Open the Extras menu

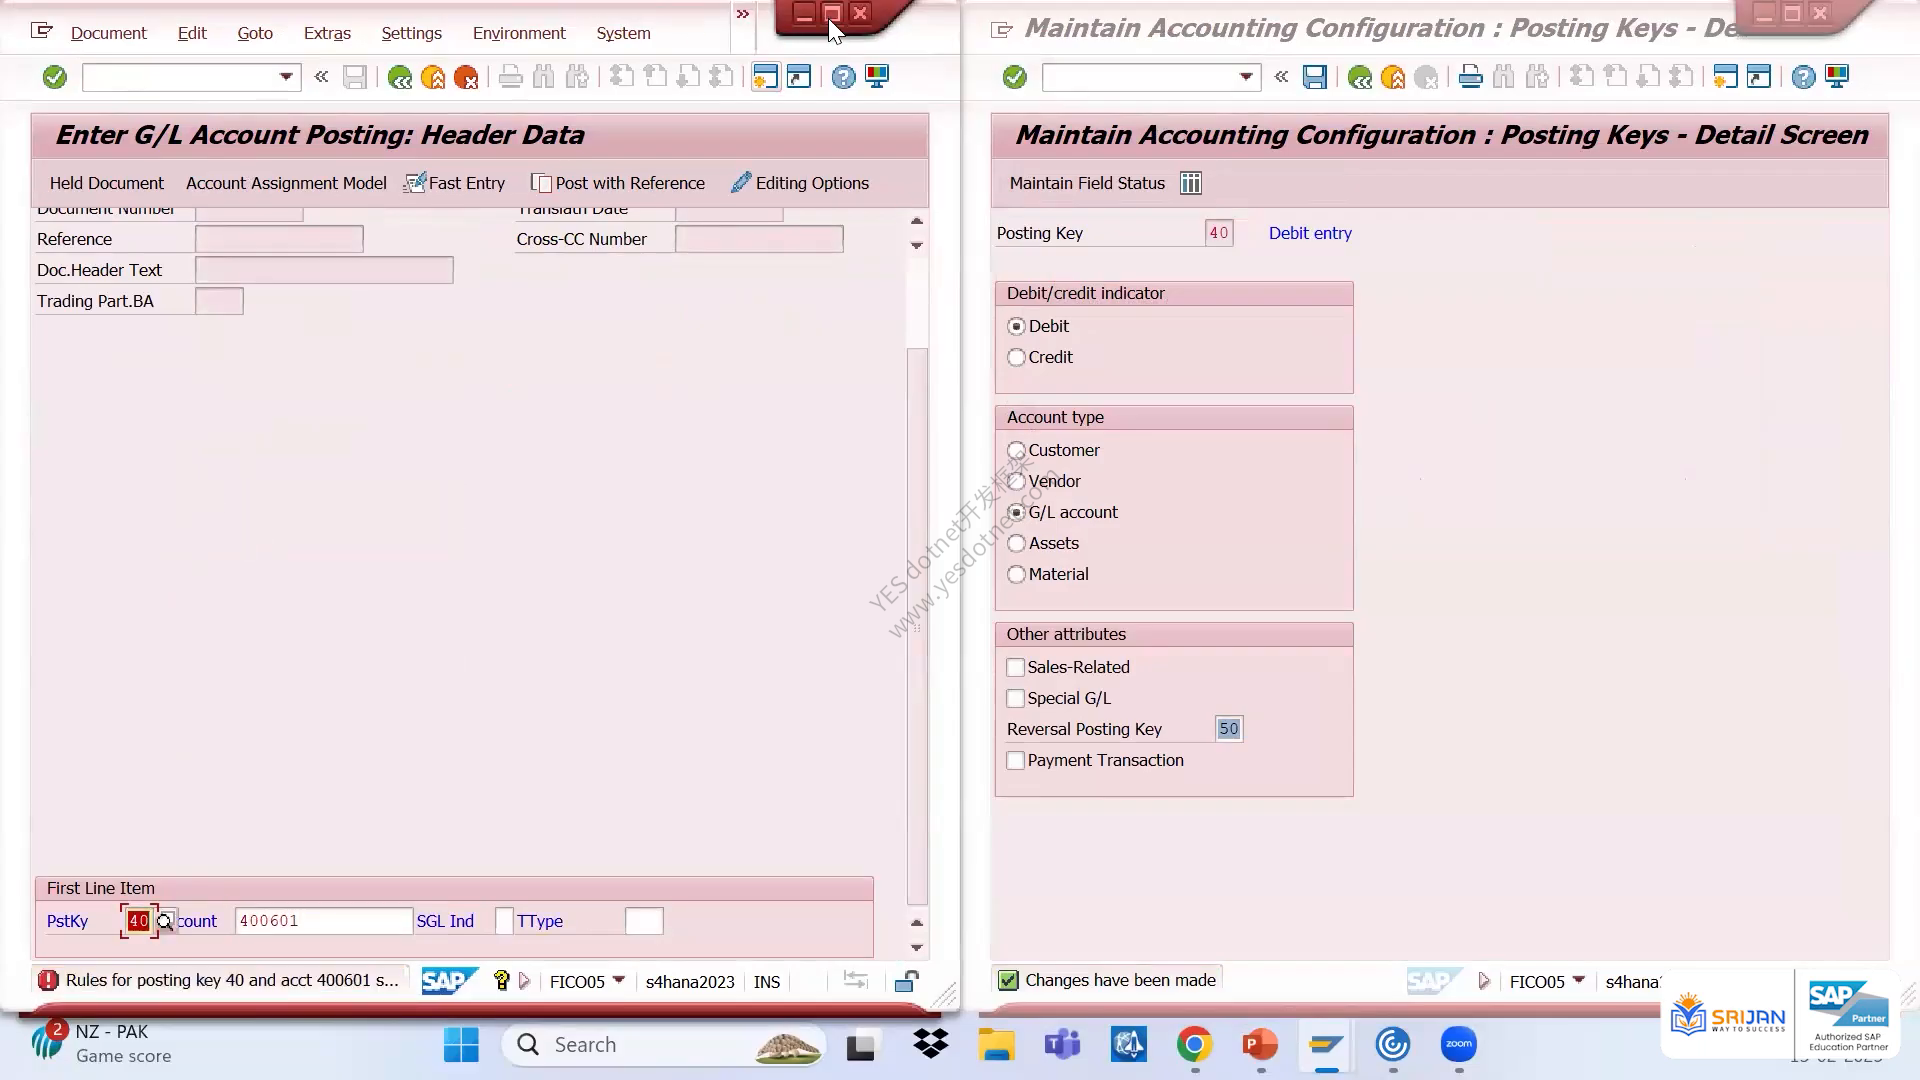pyautogui.click(x=327, y=33)
